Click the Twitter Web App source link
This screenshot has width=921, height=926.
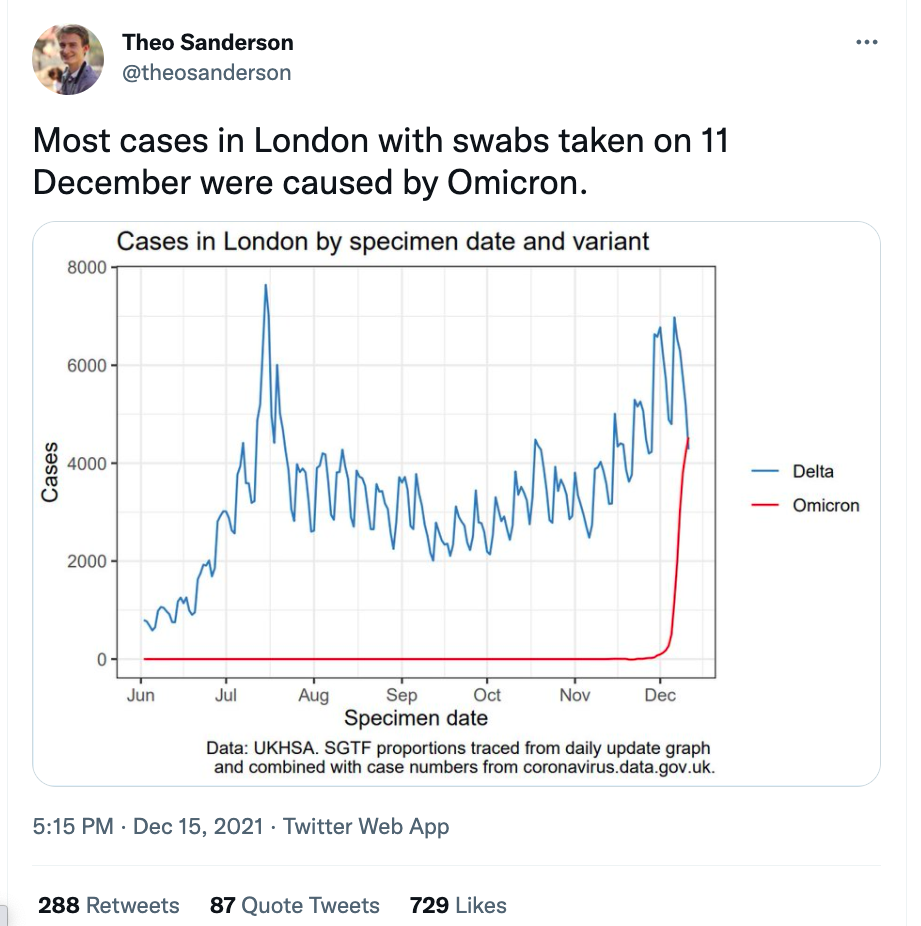[366, 827]
